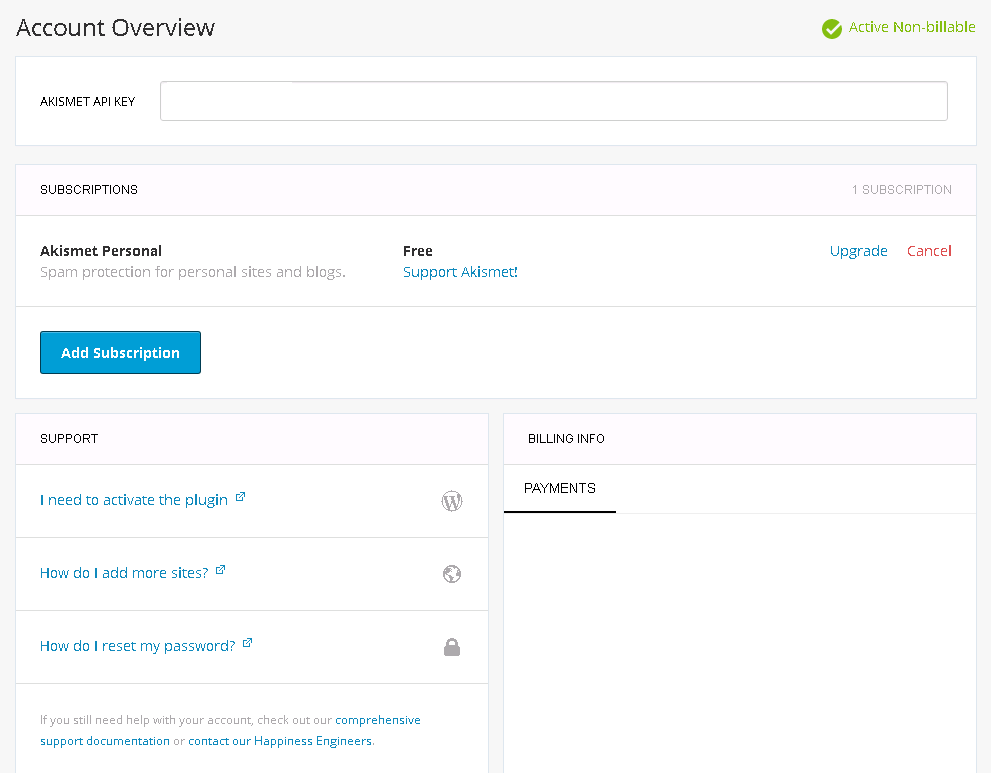Click the 'SUPPORT' section header
This screenshot has height=773, width=991.
click(69, 439)
